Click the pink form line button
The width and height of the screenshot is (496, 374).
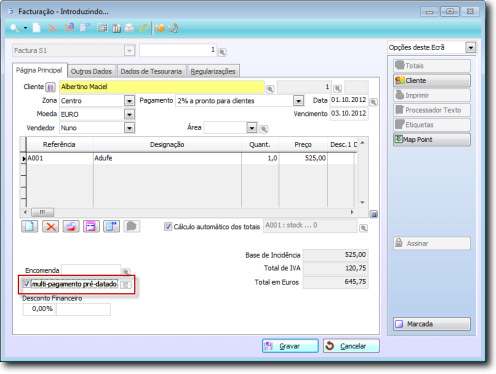91,227
